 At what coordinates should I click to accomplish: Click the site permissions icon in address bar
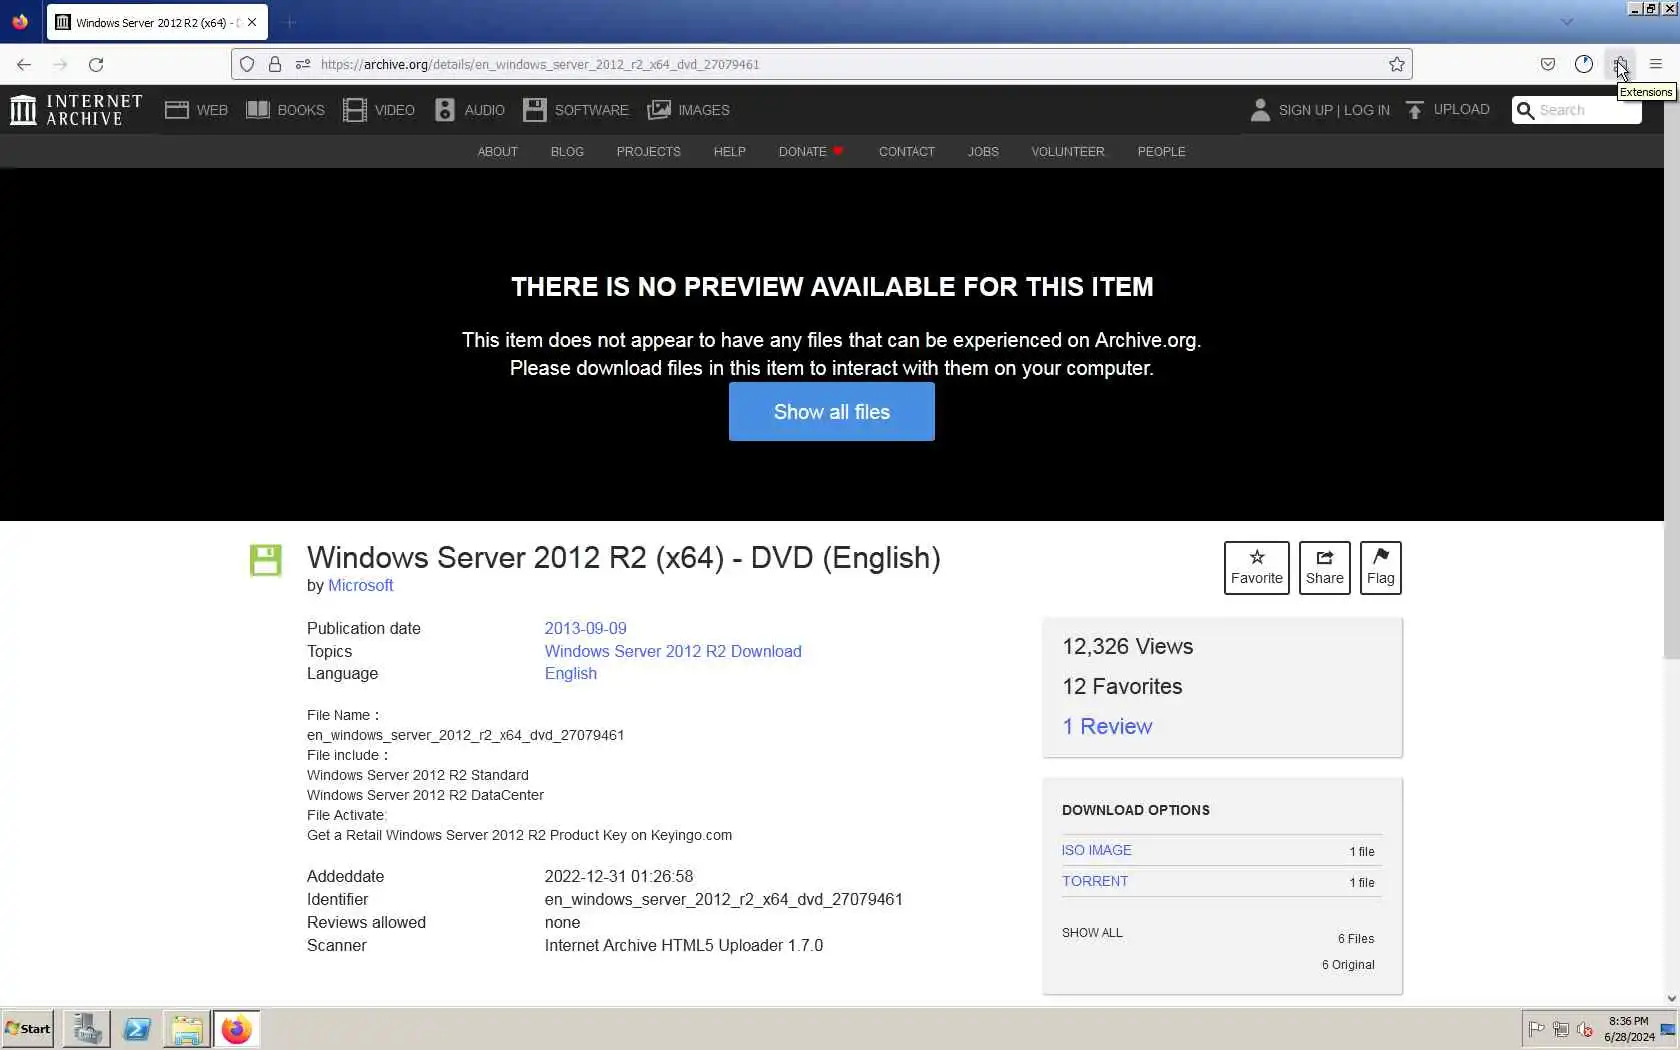point(303,64)
